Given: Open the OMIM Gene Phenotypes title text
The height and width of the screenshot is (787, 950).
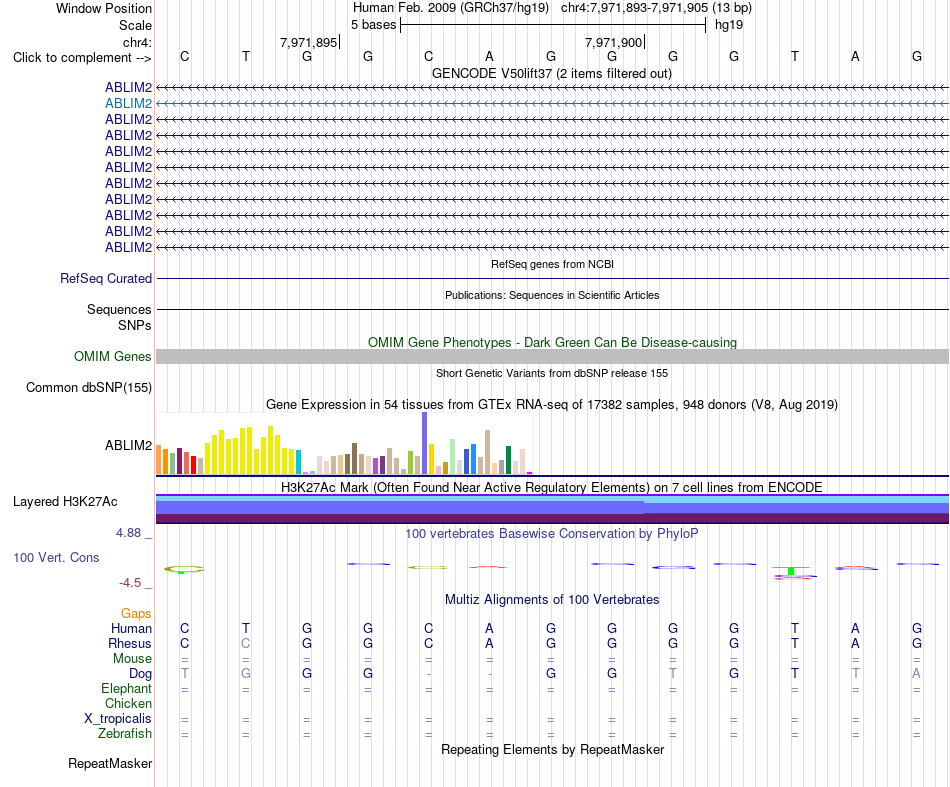Looking at the screenshot, I should click(552, 342).
